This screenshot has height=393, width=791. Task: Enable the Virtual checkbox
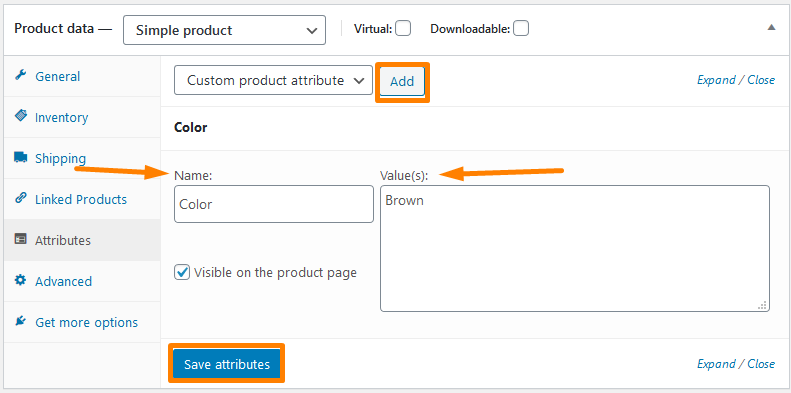tap(403, 29)
